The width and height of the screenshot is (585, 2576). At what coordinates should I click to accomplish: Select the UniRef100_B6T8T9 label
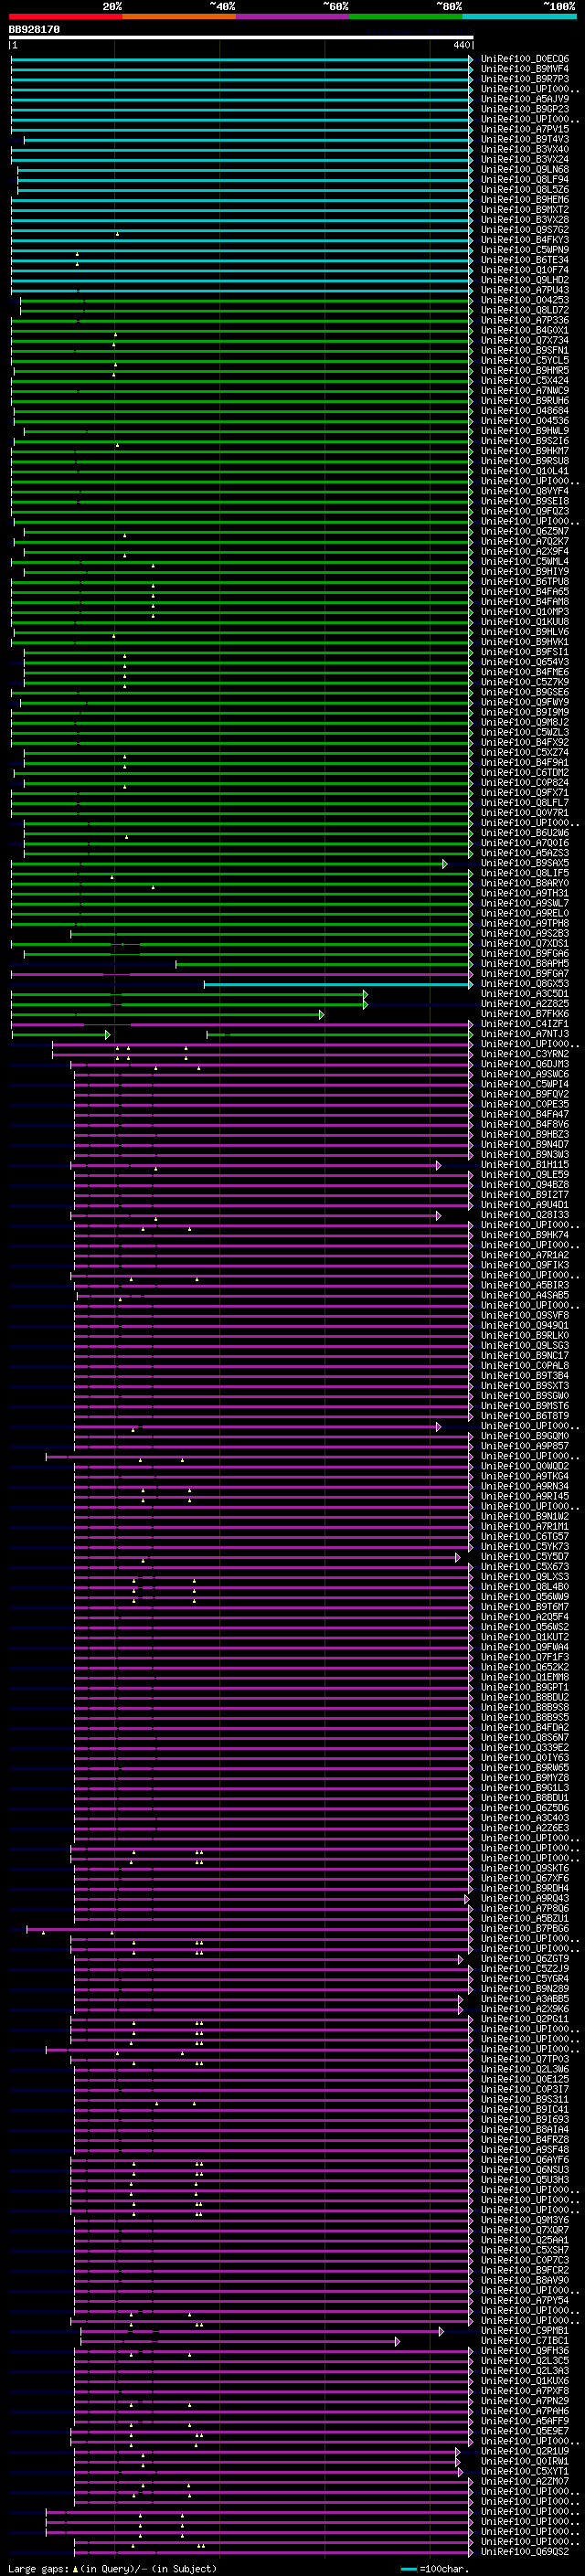click(525, 1416)
